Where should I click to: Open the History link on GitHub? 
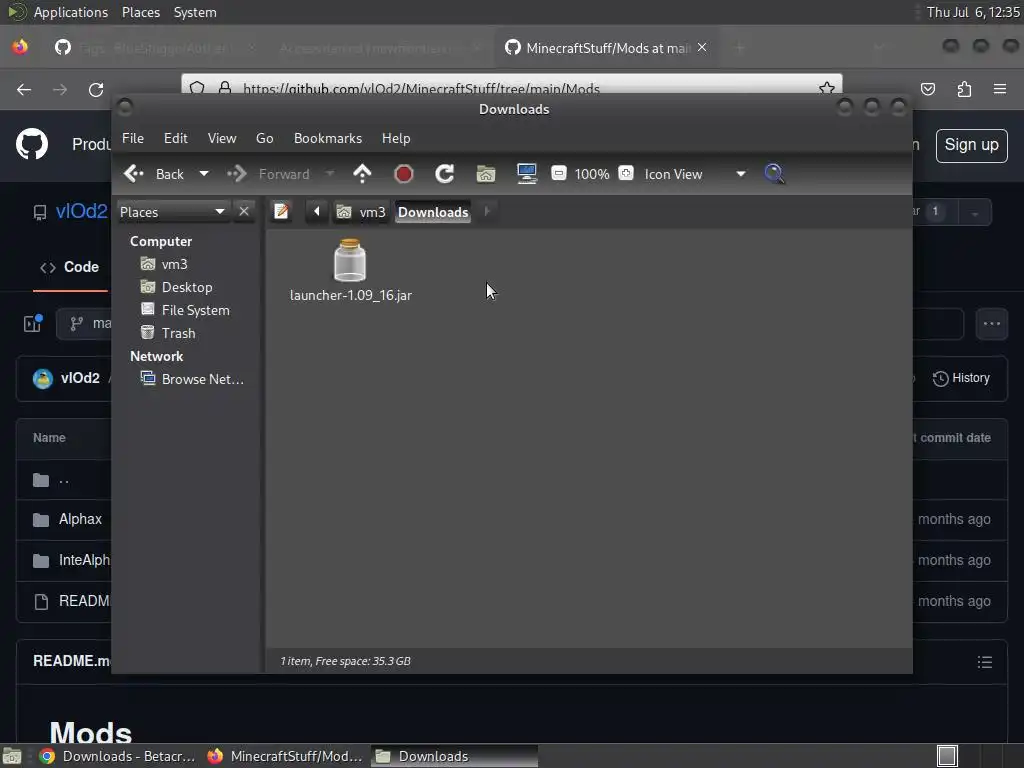tap(961, 378)
